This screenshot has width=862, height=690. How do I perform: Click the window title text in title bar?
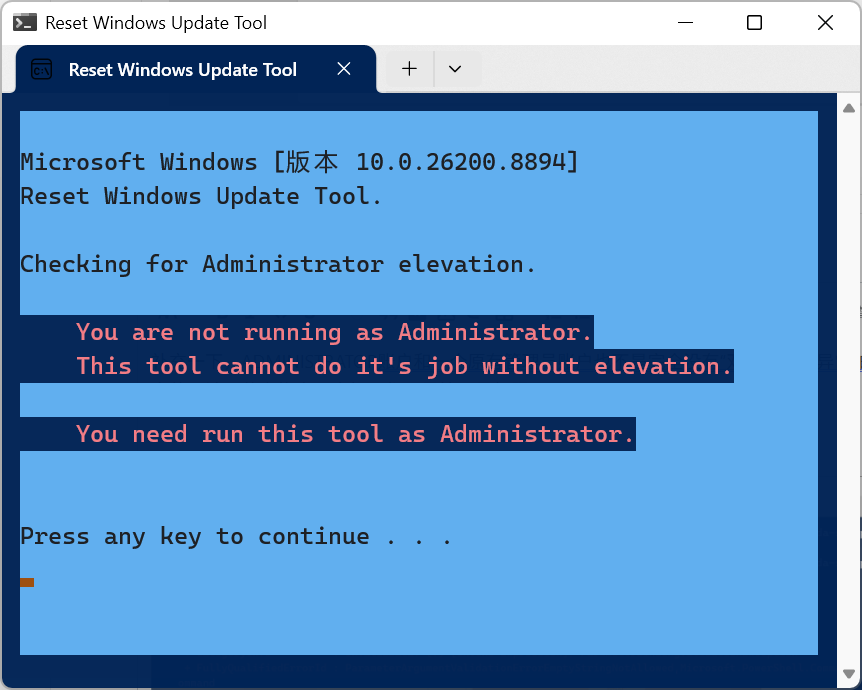coord(156,23)
